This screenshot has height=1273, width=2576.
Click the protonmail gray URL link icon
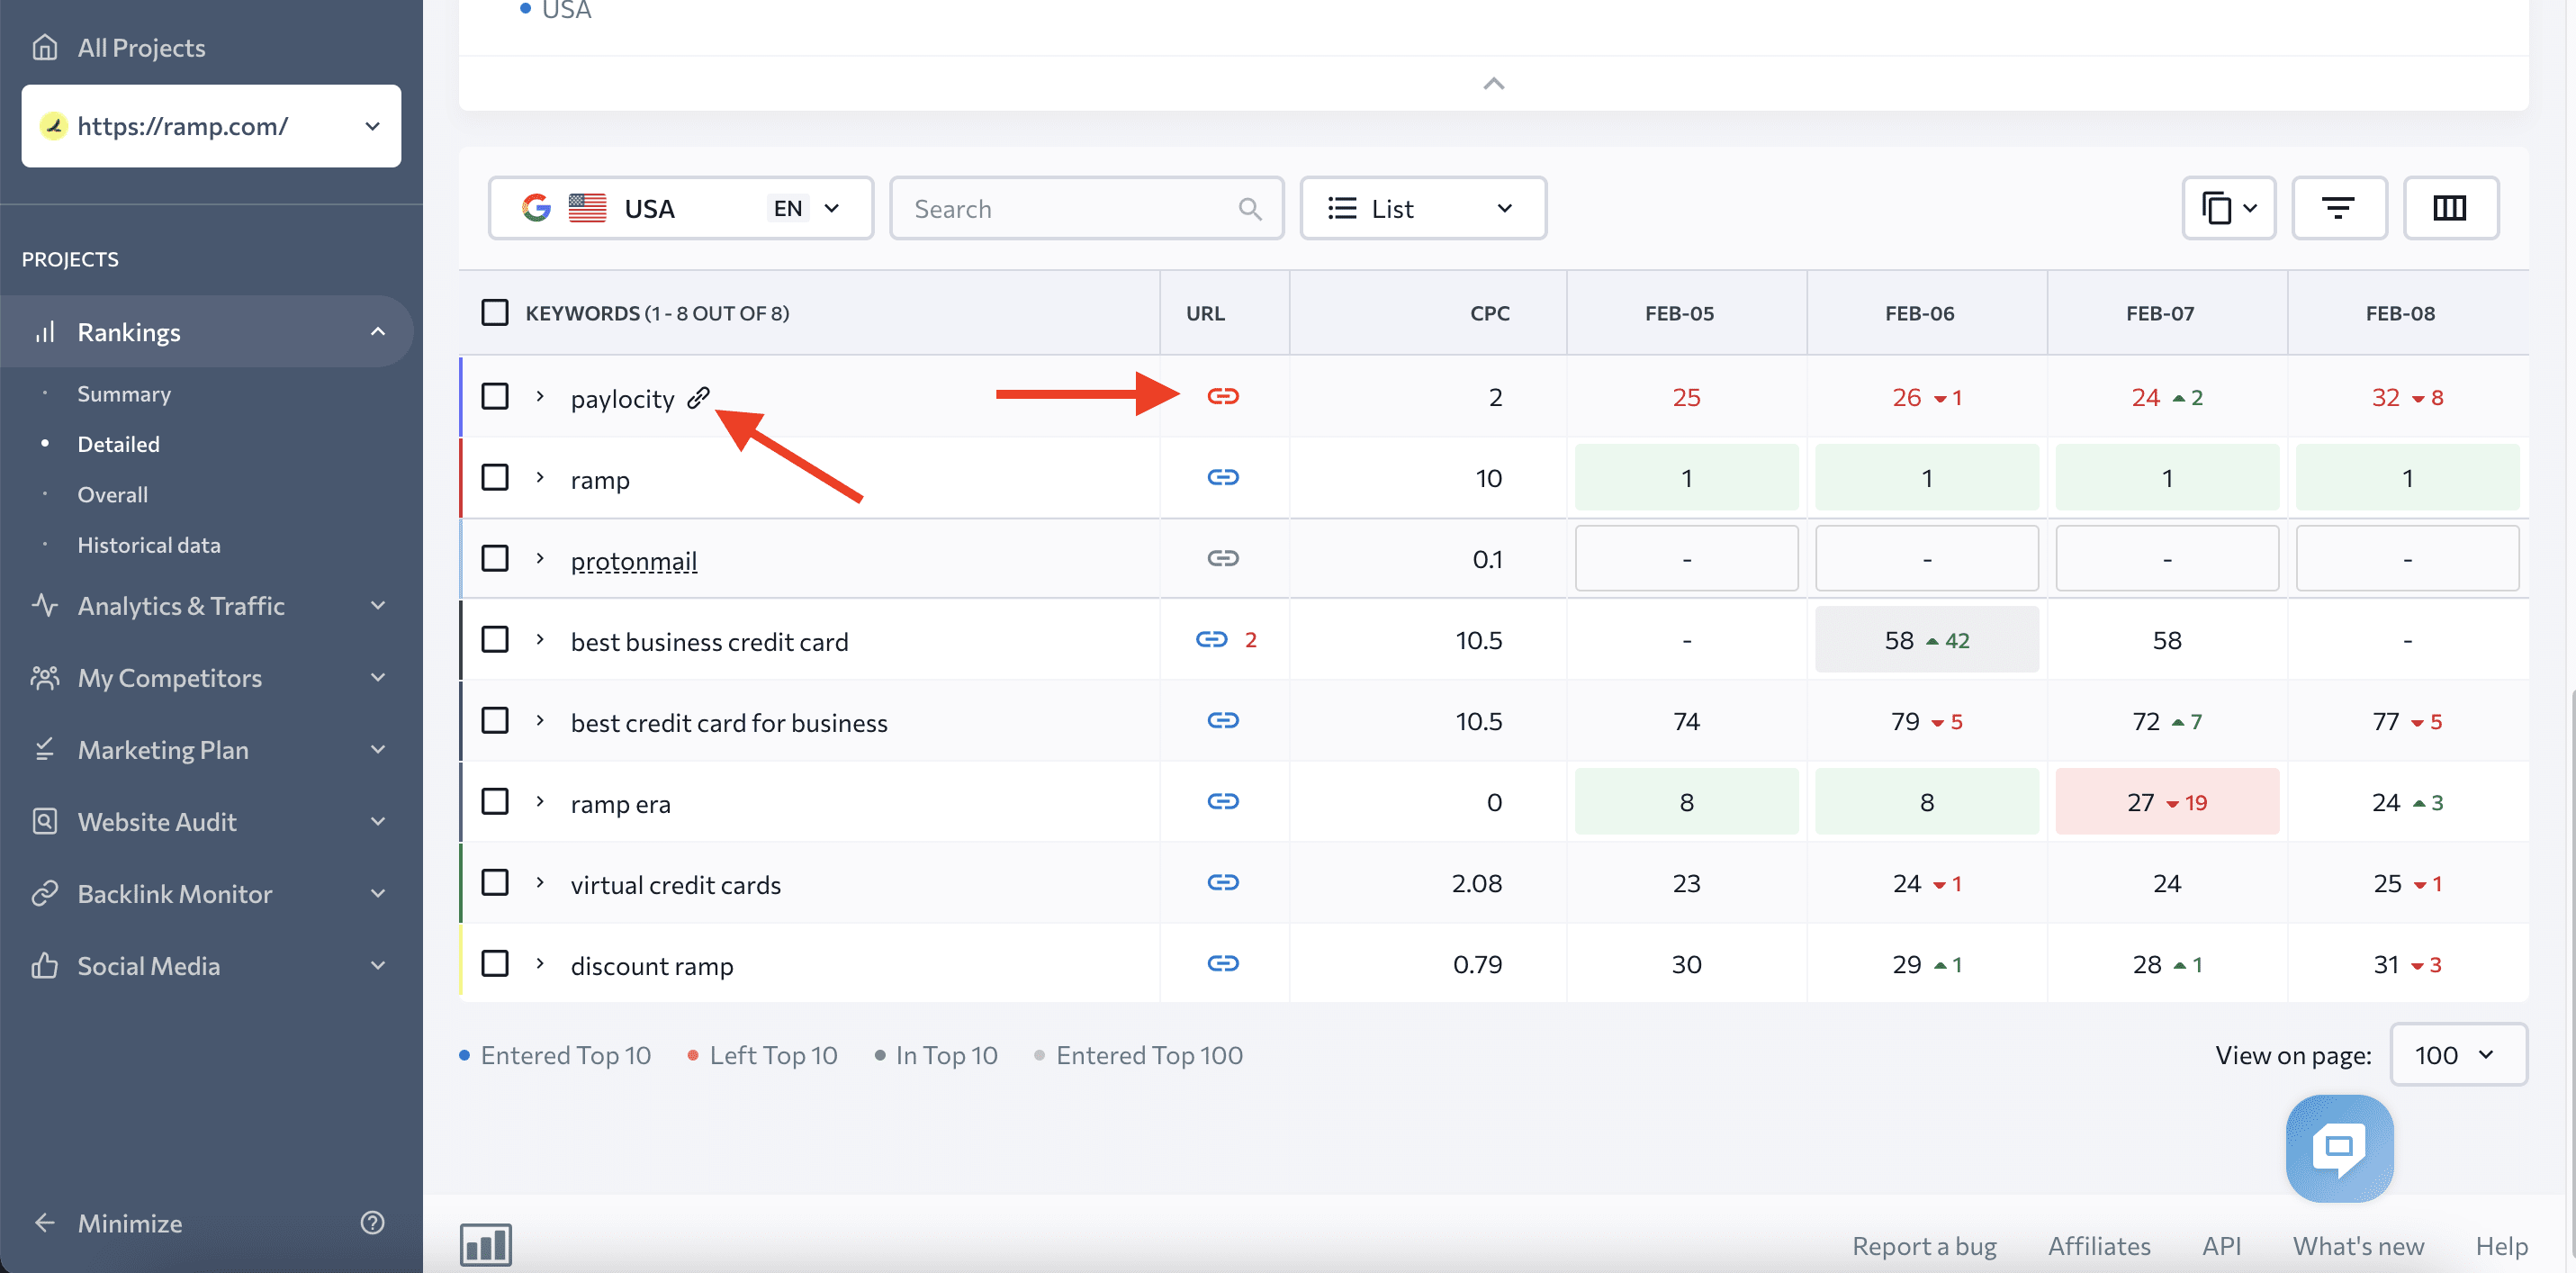[1222, 559]
